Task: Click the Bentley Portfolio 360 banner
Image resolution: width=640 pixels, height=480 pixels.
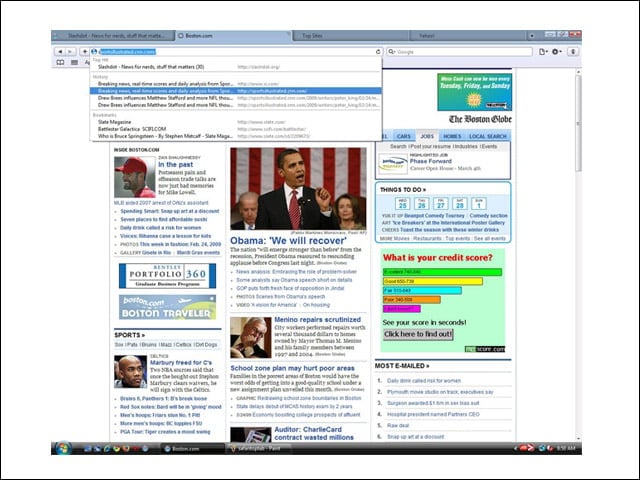Action: [x=167, y=276]
